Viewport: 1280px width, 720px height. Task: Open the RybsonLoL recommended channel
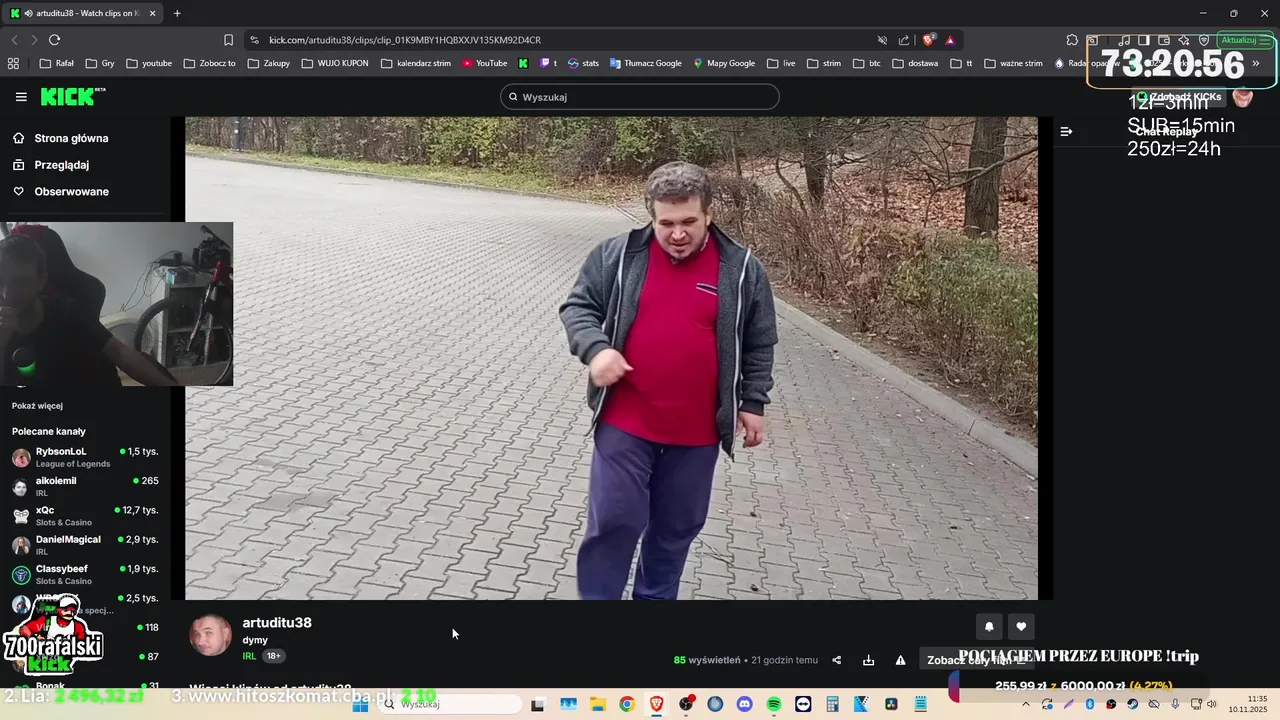coord(85,457)
